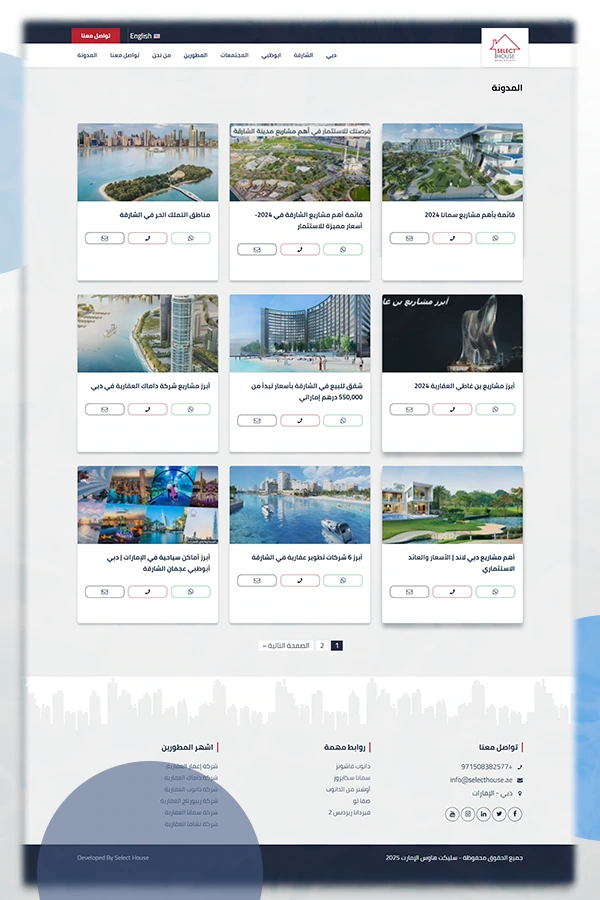This screenshot has width=600, height=900.
Task: Open the Binghatti dark tower card thumbnail
Action: coord(452,333)
